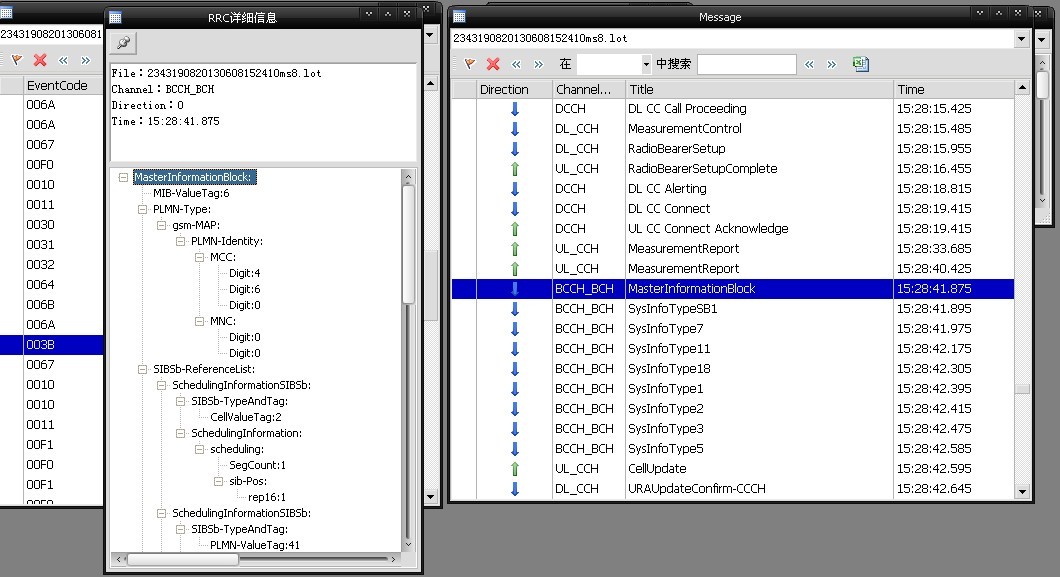The image size is (1060, 577).
Task: Select event code 003B in left list
Action: pyautogui.click(x=51, y=345)
